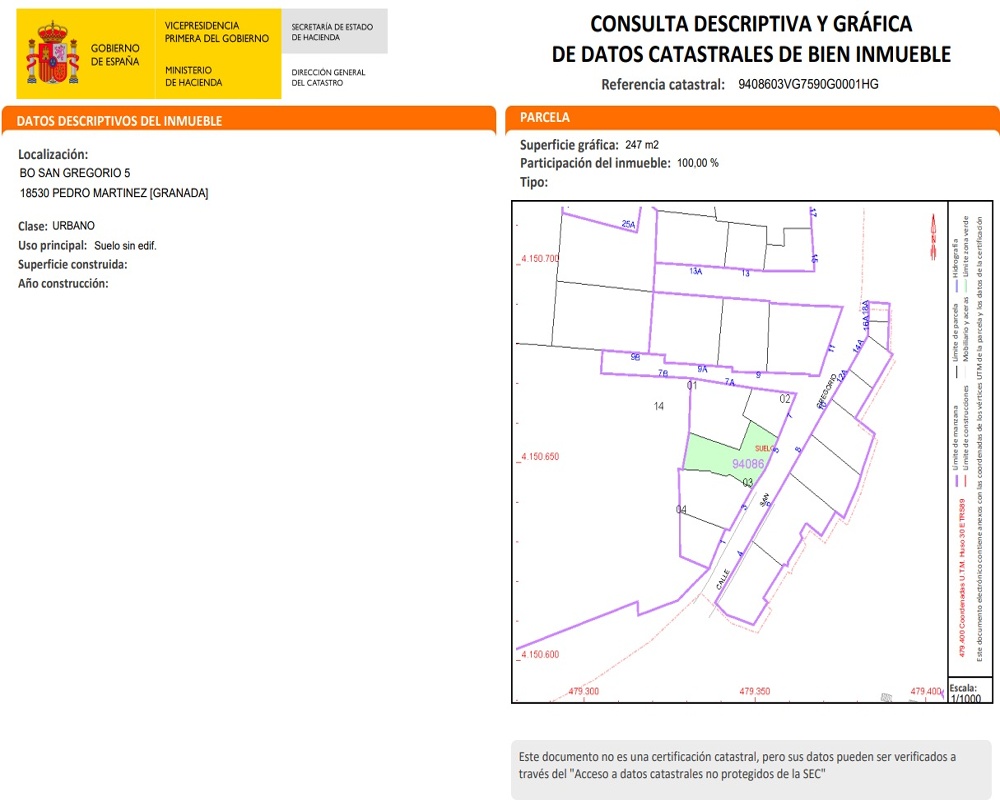The width and height of the screenshot is (1000, 800).
Task: Click the 'Uso principal:' label
Action: pos(52,246)
